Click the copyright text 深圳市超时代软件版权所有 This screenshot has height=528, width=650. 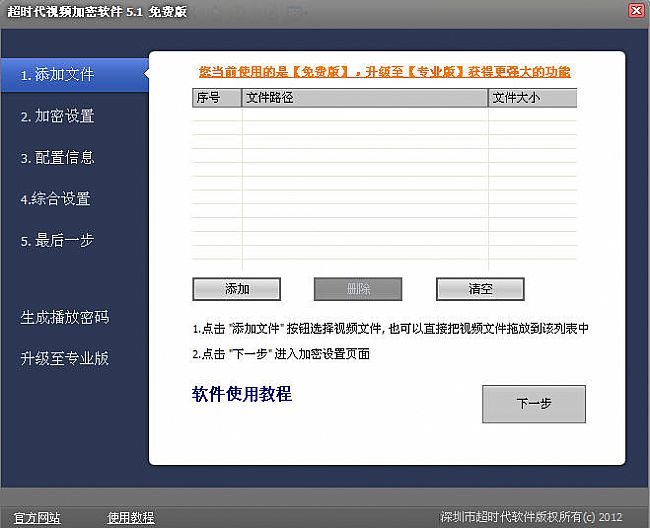coord(531,517)
